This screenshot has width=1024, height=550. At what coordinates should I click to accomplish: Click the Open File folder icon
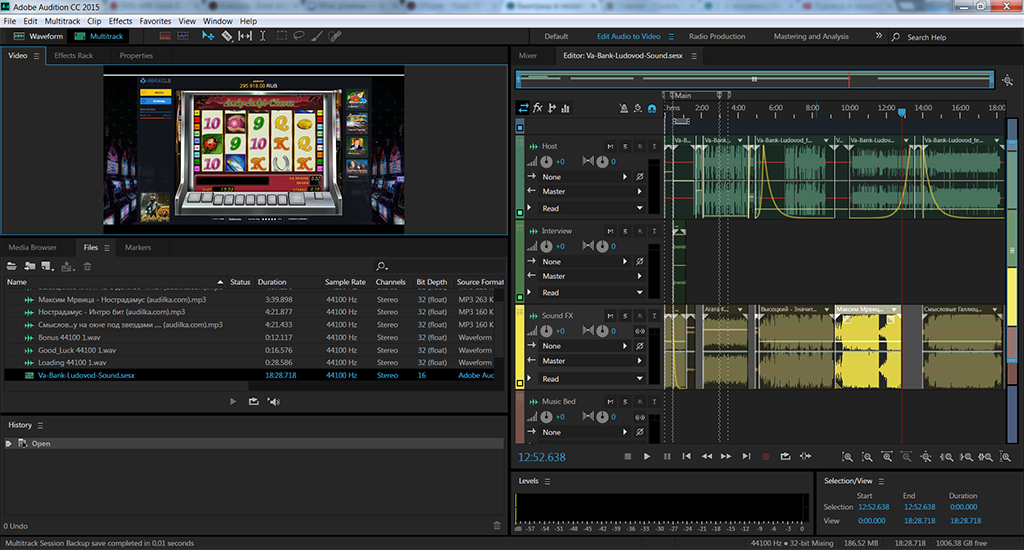[x=12, y=266]
